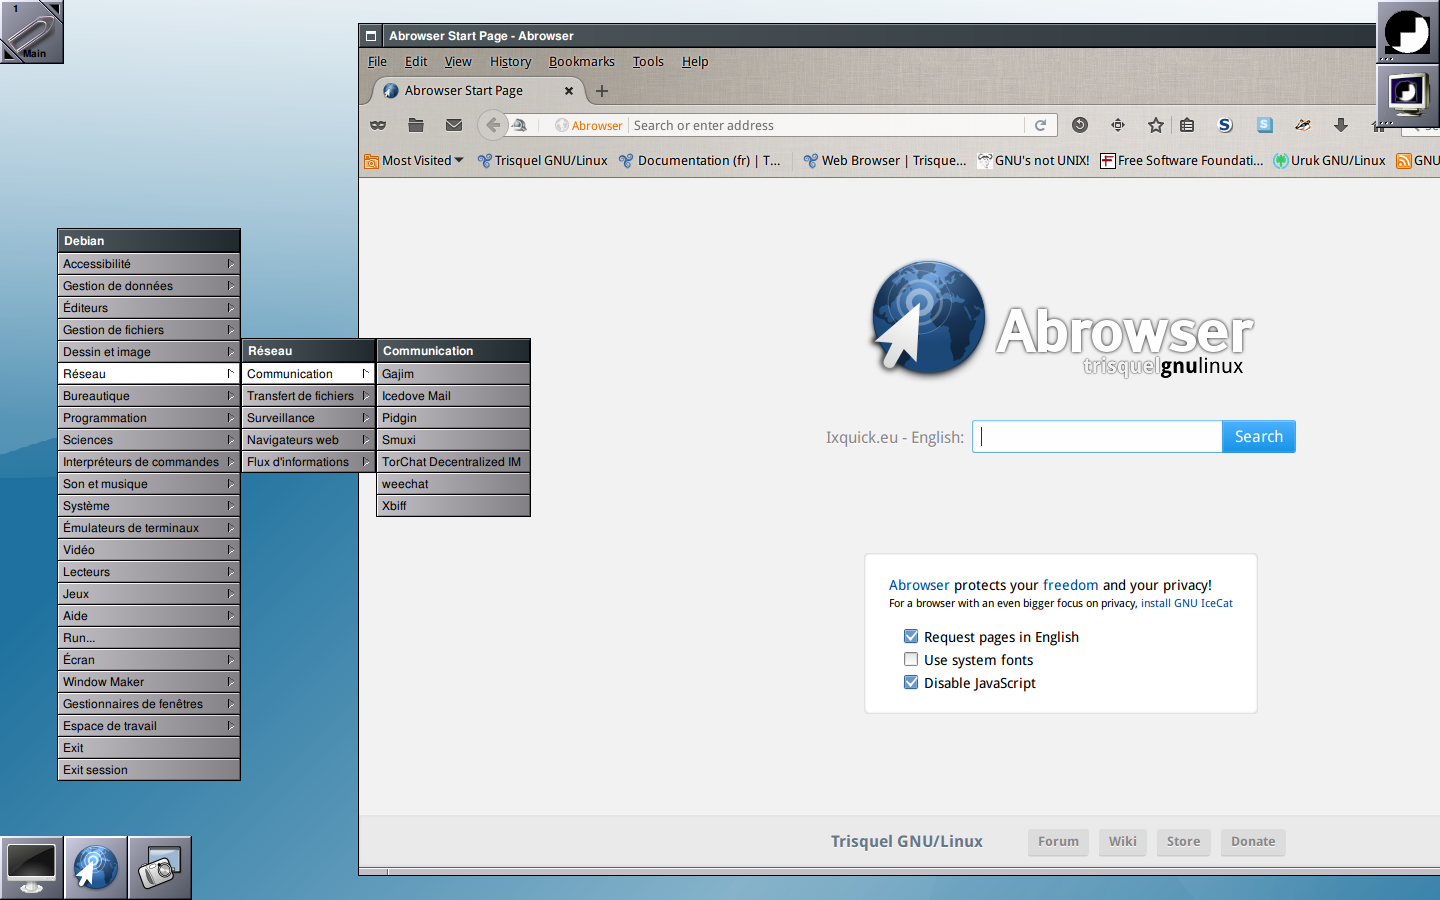The image size is (1440, 900).
Task: Expand the Most Visited bookmarks dropdown
Action: [414, 160]
